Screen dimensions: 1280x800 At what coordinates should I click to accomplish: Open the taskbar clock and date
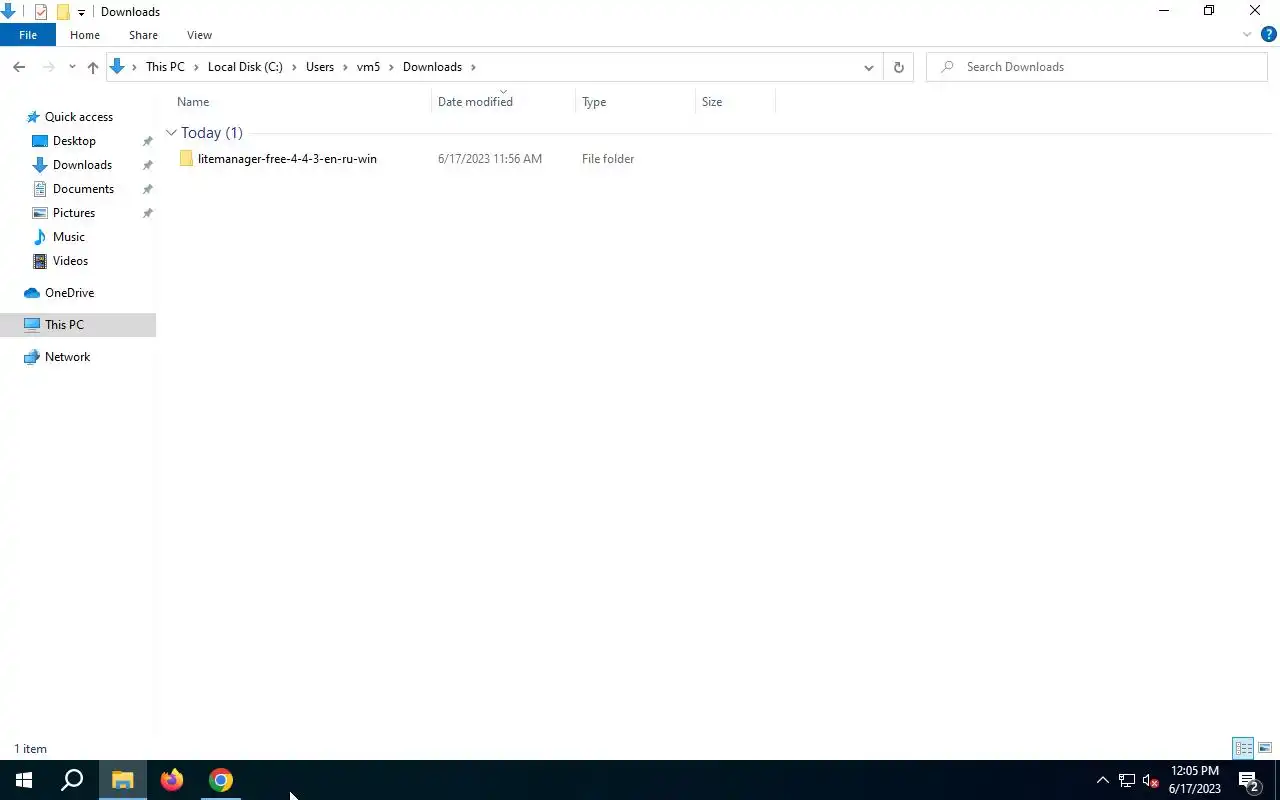click(x=1195, y=780)
